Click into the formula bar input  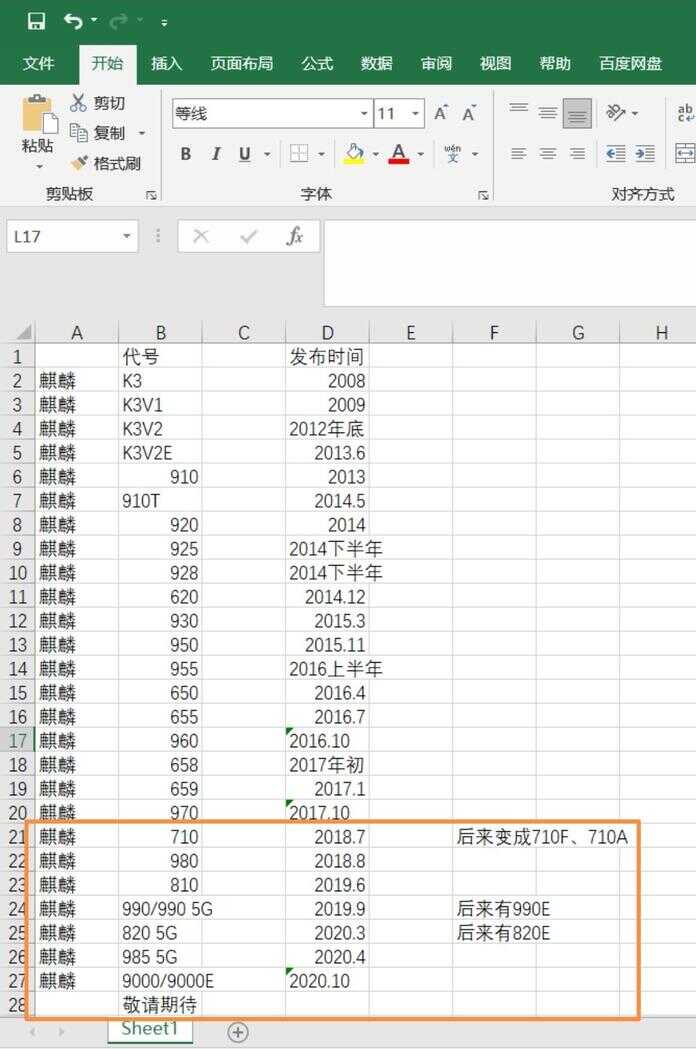point(510,263)
